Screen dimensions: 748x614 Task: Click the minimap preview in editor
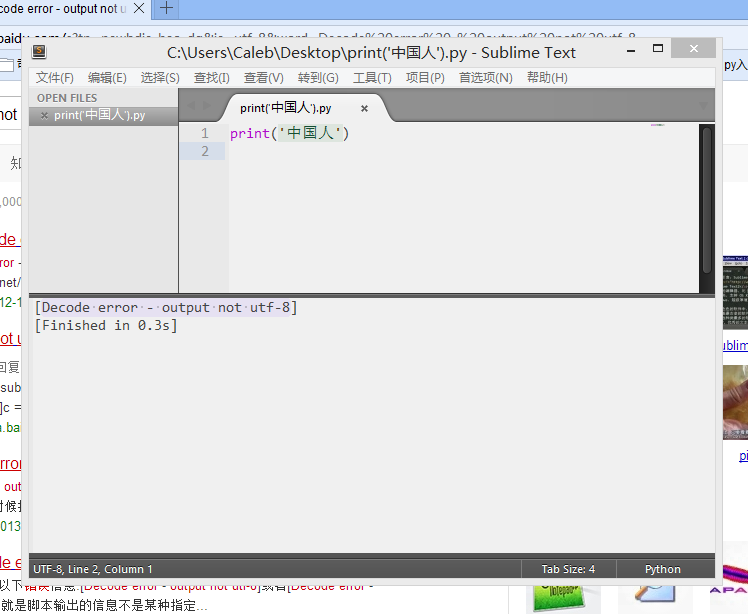tap(658, 125)
